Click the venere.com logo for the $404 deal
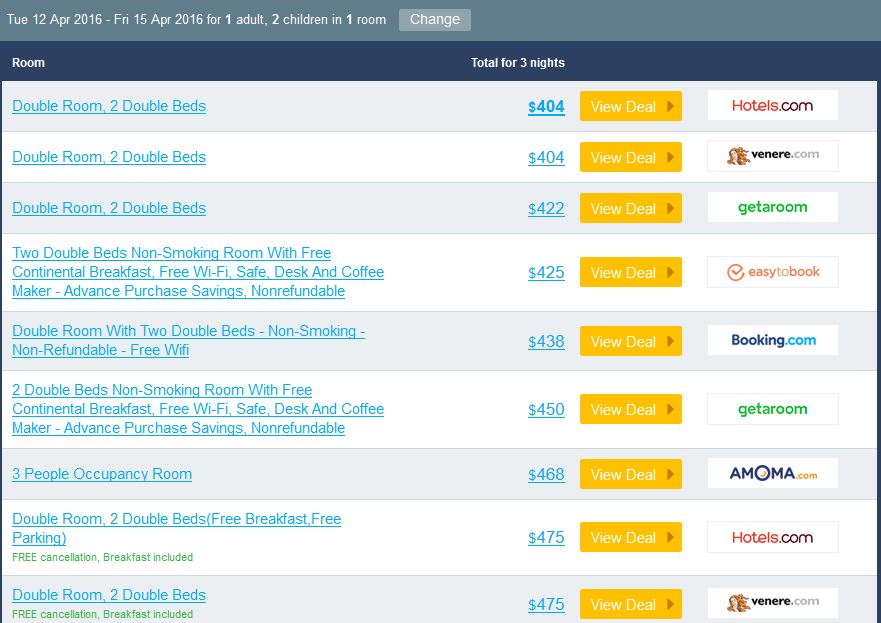This screenshot has width=881, height=623. pyautogui.click(x=772, y=156)
